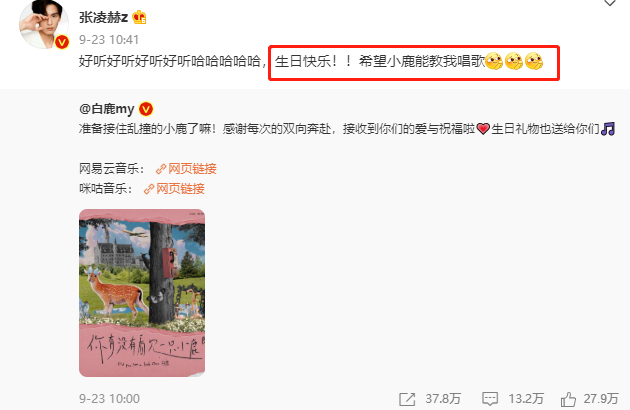
Task: Open the @白鹿my profile link
Action: (x=106, y=109)
